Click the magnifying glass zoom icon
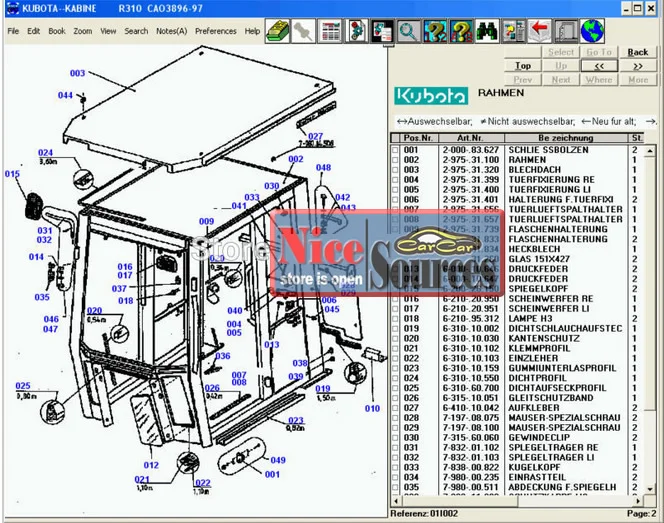 tap(408, 31)
